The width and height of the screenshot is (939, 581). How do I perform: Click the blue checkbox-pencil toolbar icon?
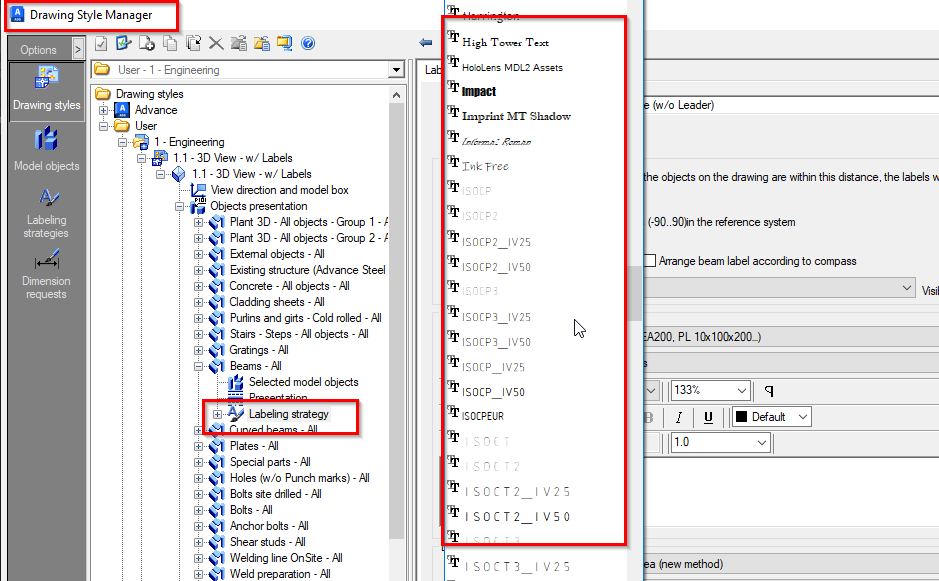click(x=124, y=43)
